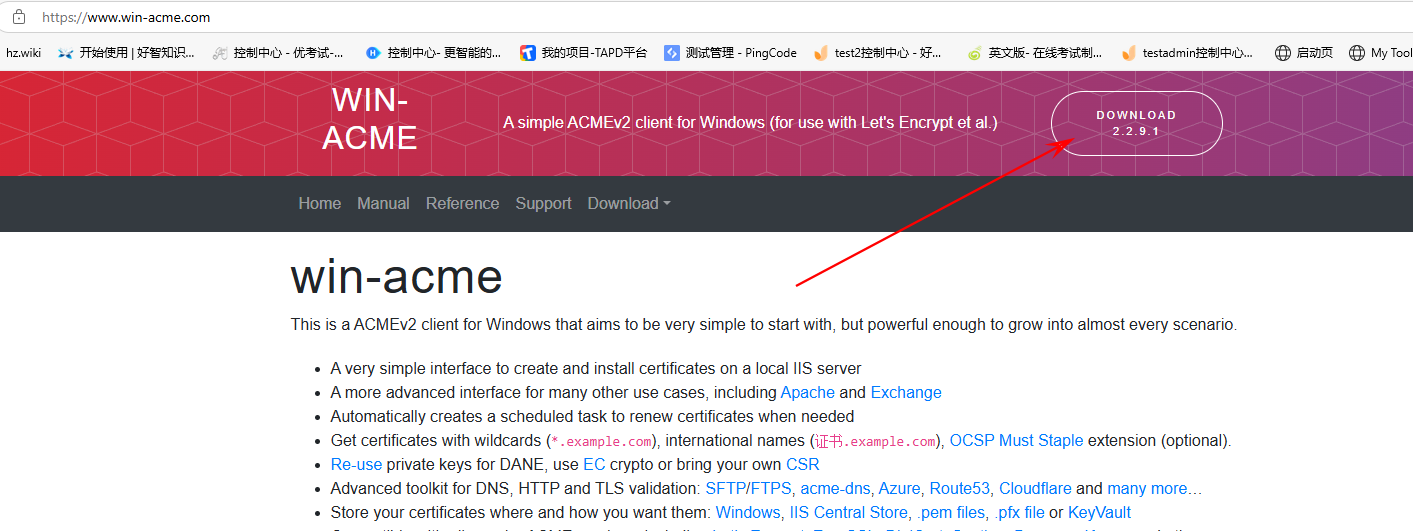Viewport: 1413px width, 531px height.
Task: Follow the CSR link
Action: pyautogui.click(x=803, y=464)
